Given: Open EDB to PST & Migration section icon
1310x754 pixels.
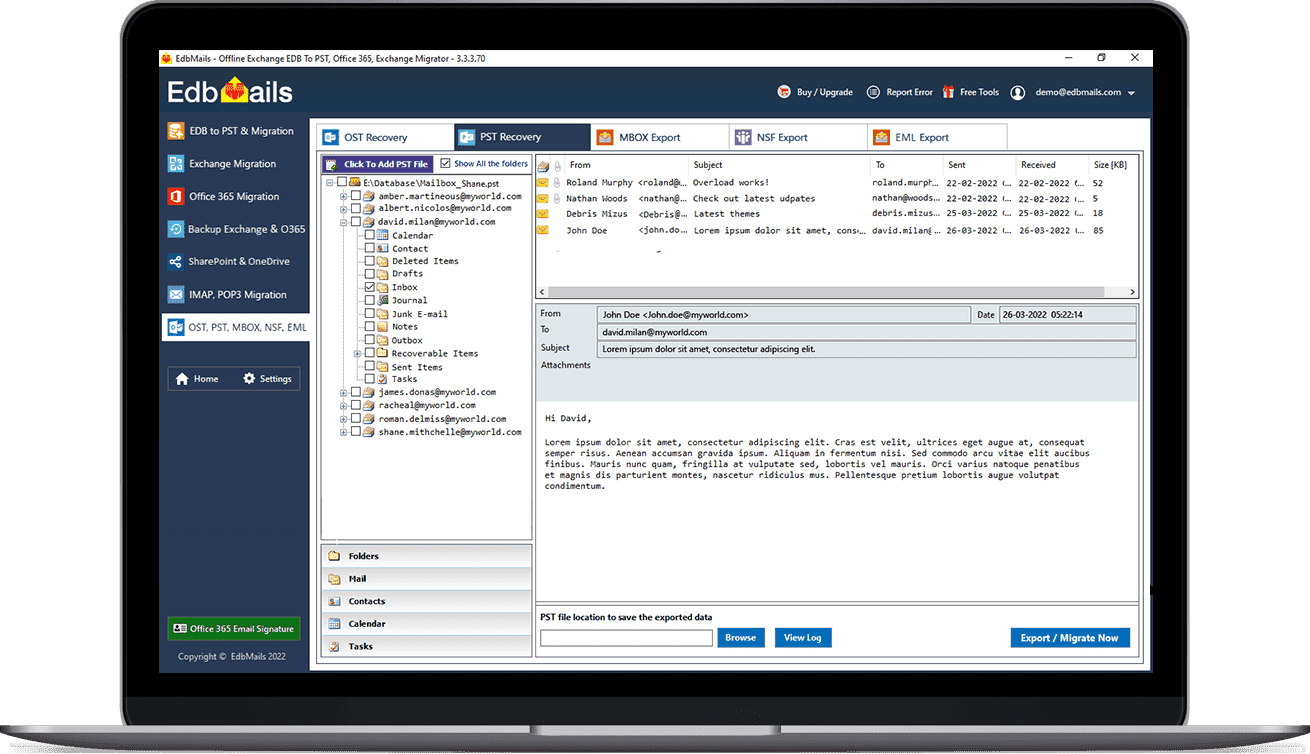Looking at the screenshot, I should click(x=175, y=131).
